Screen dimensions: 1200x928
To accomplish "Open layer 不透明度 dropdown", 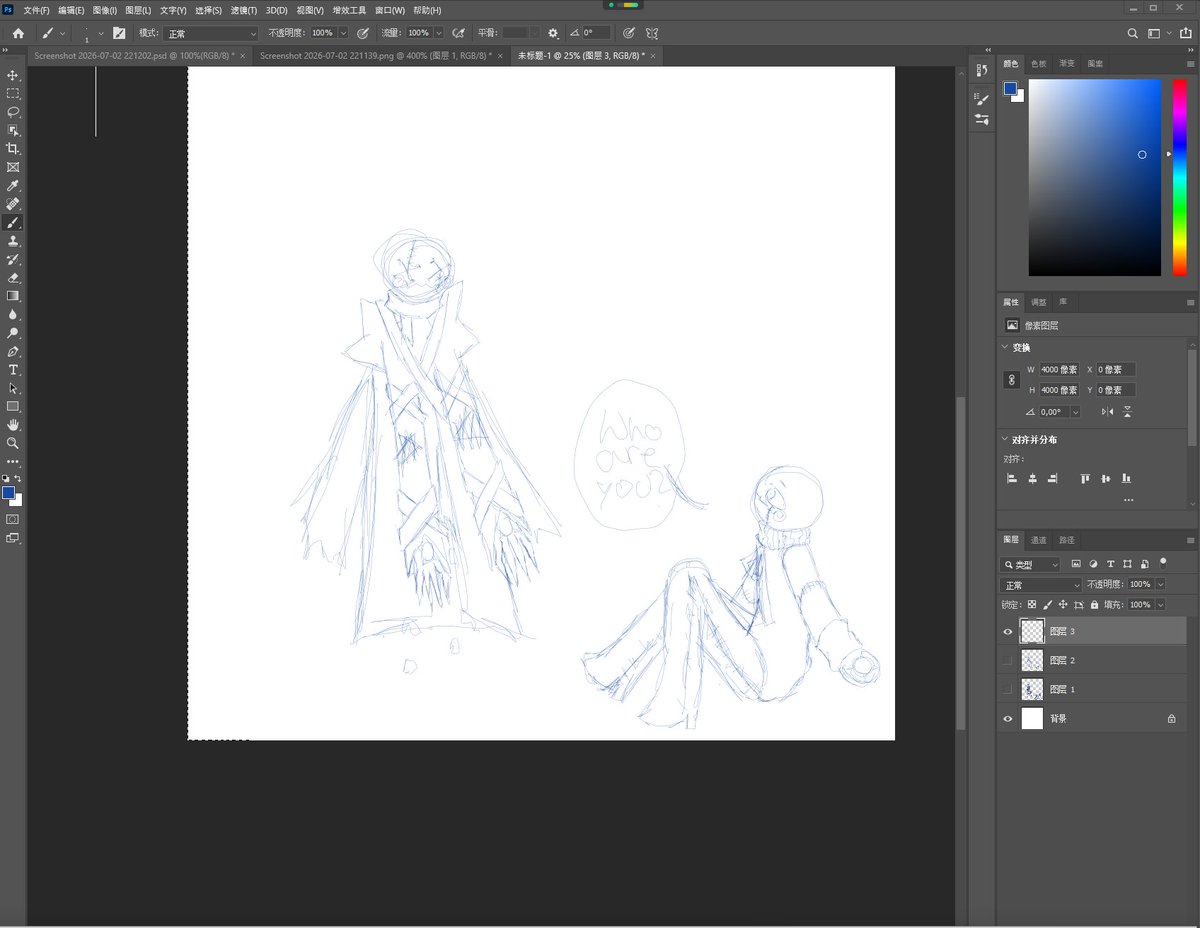I will click(1160, 584).
